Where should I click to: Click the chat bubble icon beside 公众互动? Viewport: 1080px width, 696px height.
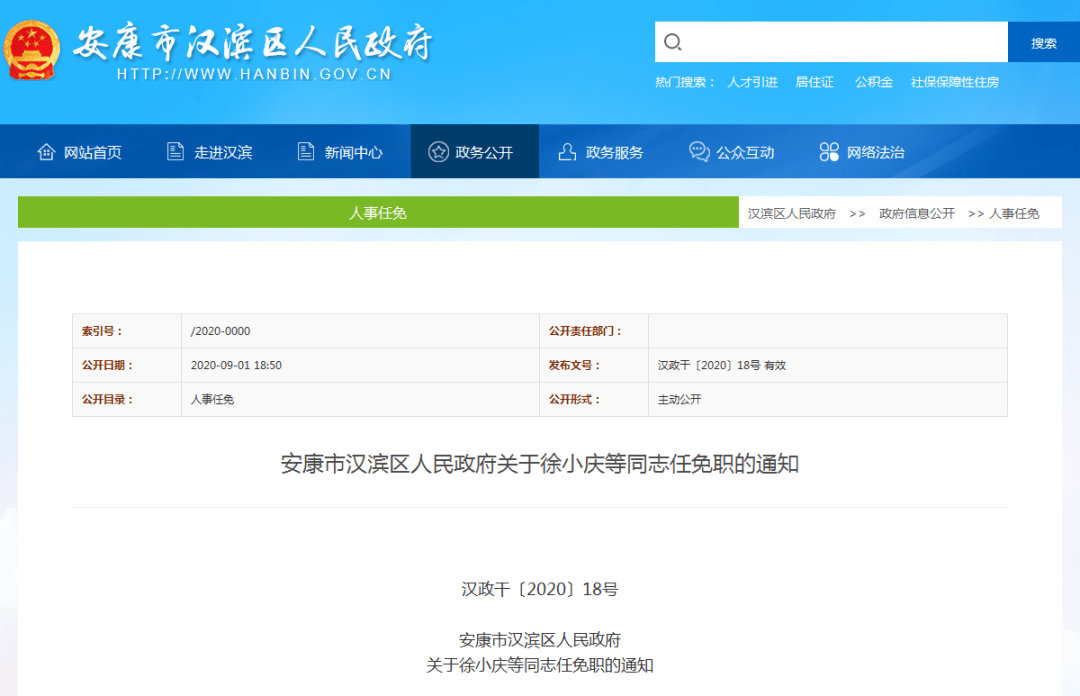click(x=699, y=152)
